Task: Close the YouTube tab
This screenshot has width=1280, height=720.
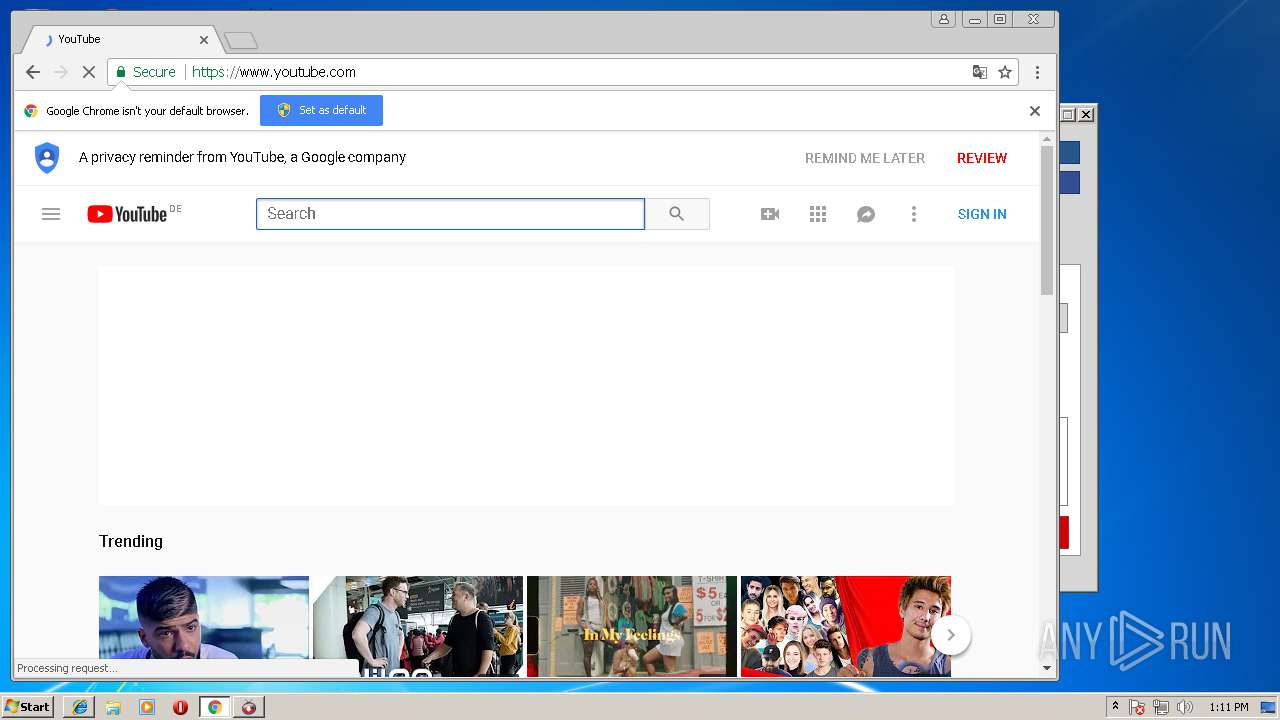Action: point(204,40)
